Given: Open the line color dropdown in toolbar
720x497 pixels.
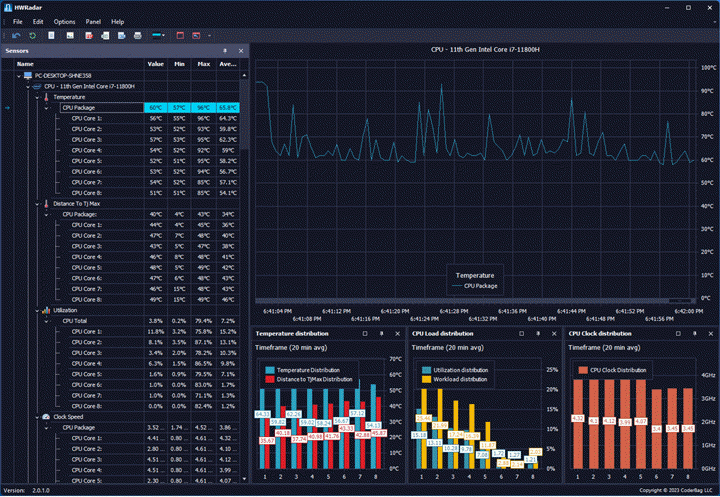Looking at the screenshot, I should (159, 35).
